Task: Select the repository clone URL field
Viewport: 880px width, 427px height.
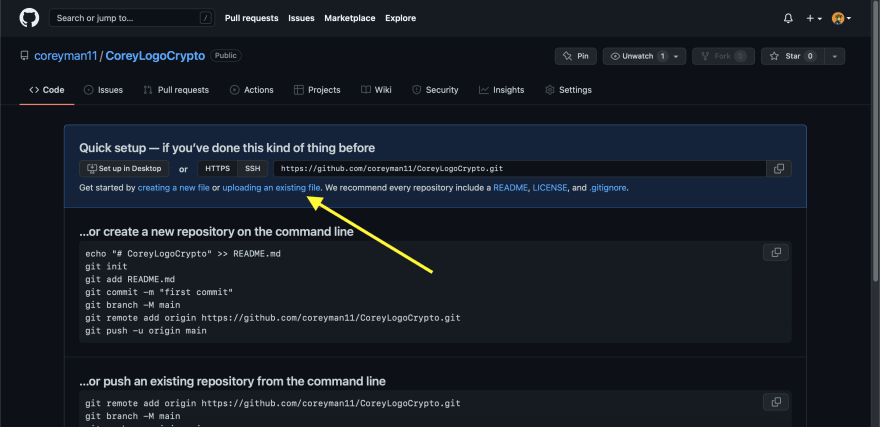Action: (x=520, y=168)
